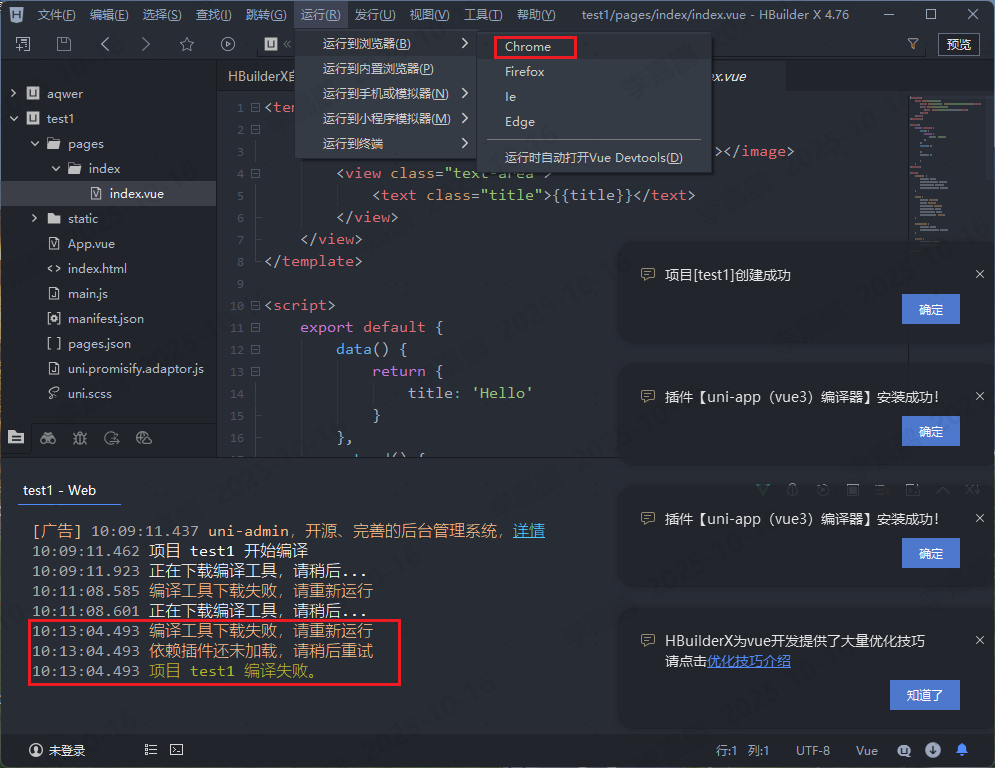This screenshot has width=995, height=768.
Task: Close the 项目[test1]创建成功 notification
Action: (979, 274)
